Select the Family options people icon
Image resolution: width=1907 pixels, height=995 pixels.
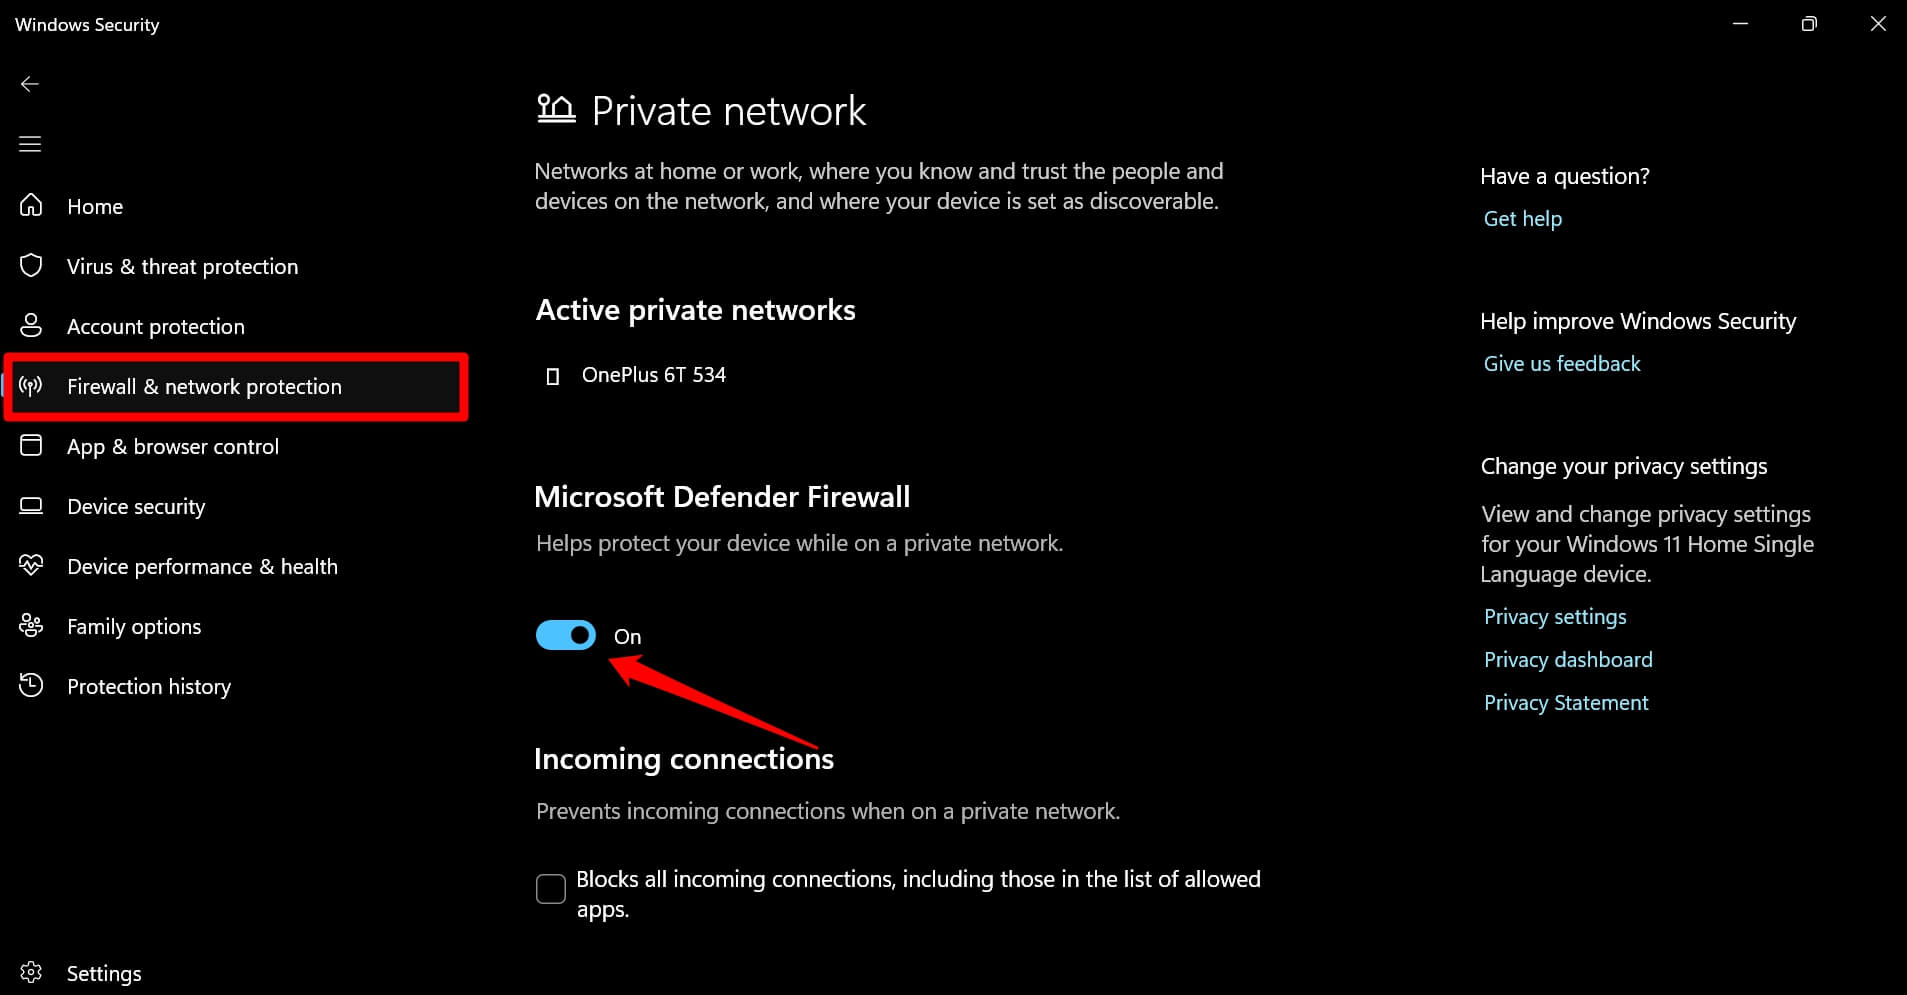click(x=30, y=625)
